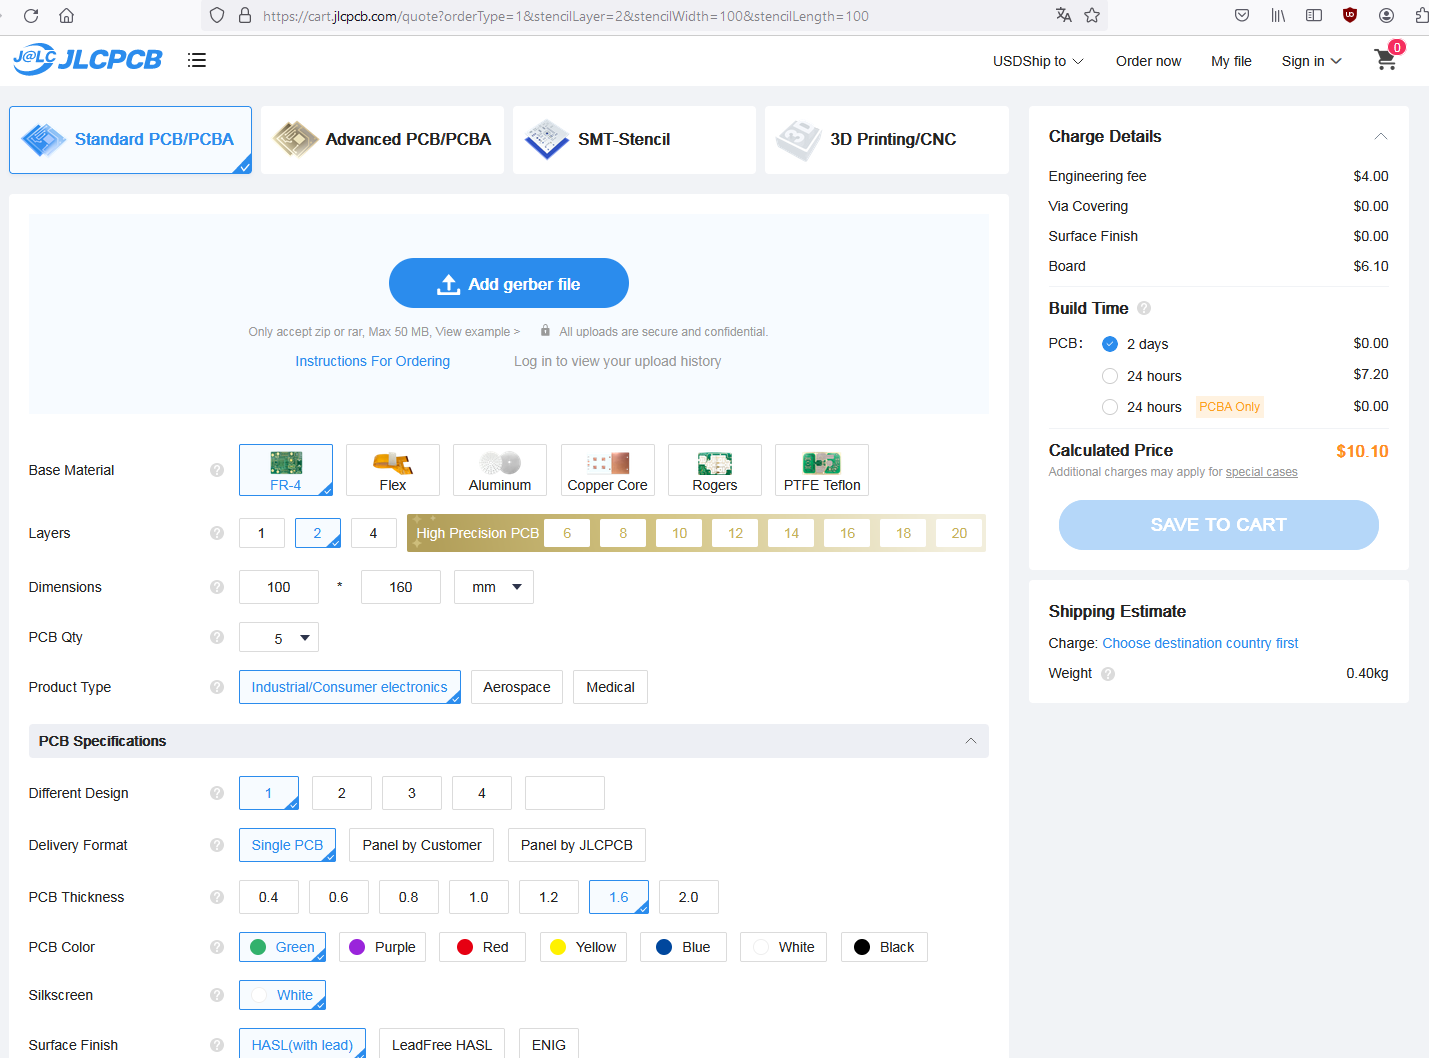Switch to SMT-Stencil tab
Viewport: 1429px width, 1058px height.
click(634, 140)
